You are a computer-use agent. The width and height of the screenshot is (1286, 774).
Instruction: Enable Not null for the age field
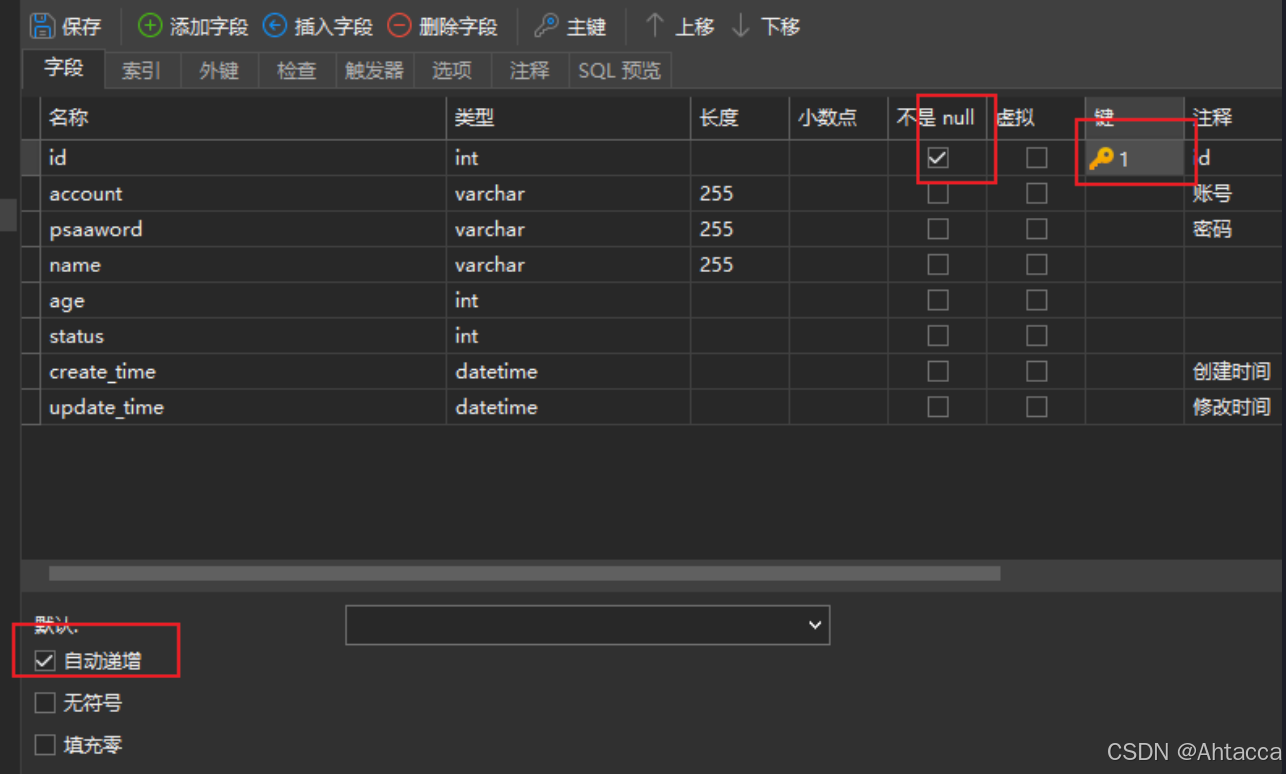938,300
